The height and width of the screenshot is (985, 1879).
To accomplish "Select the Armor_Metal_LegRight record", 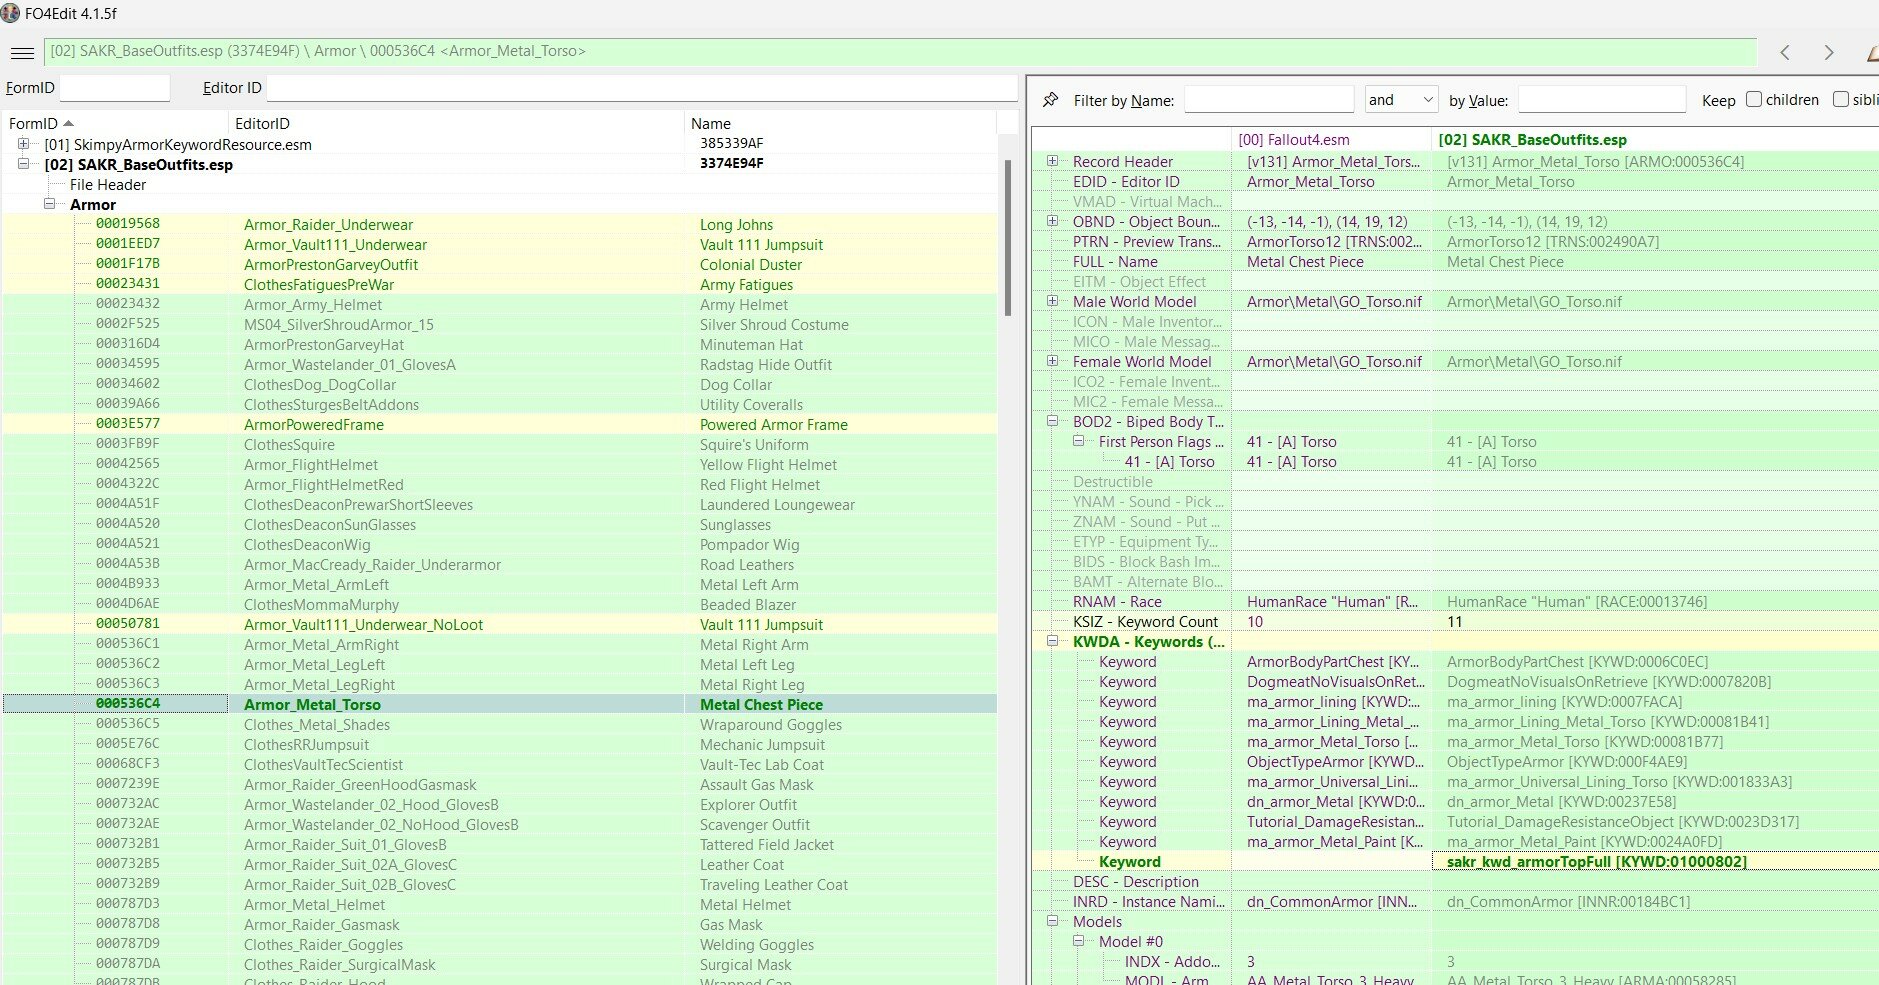I will click(x=320, y=684).
